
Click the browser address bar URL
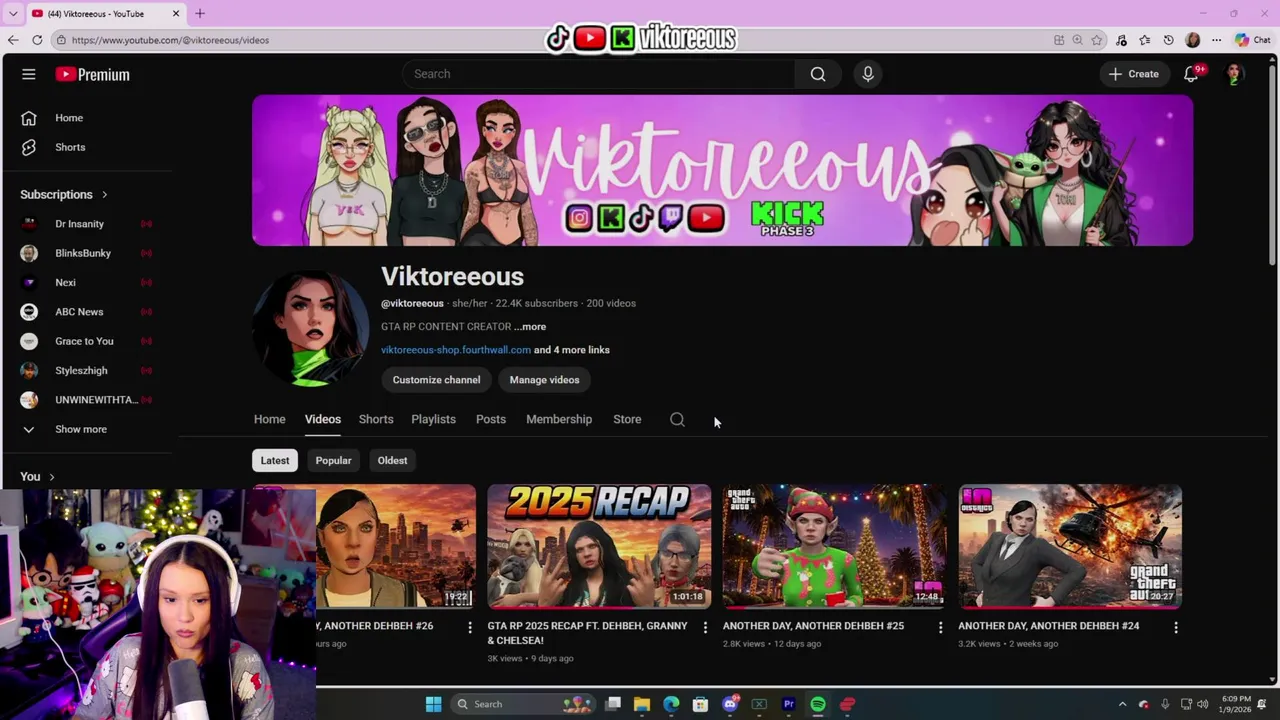click(170, 40)
